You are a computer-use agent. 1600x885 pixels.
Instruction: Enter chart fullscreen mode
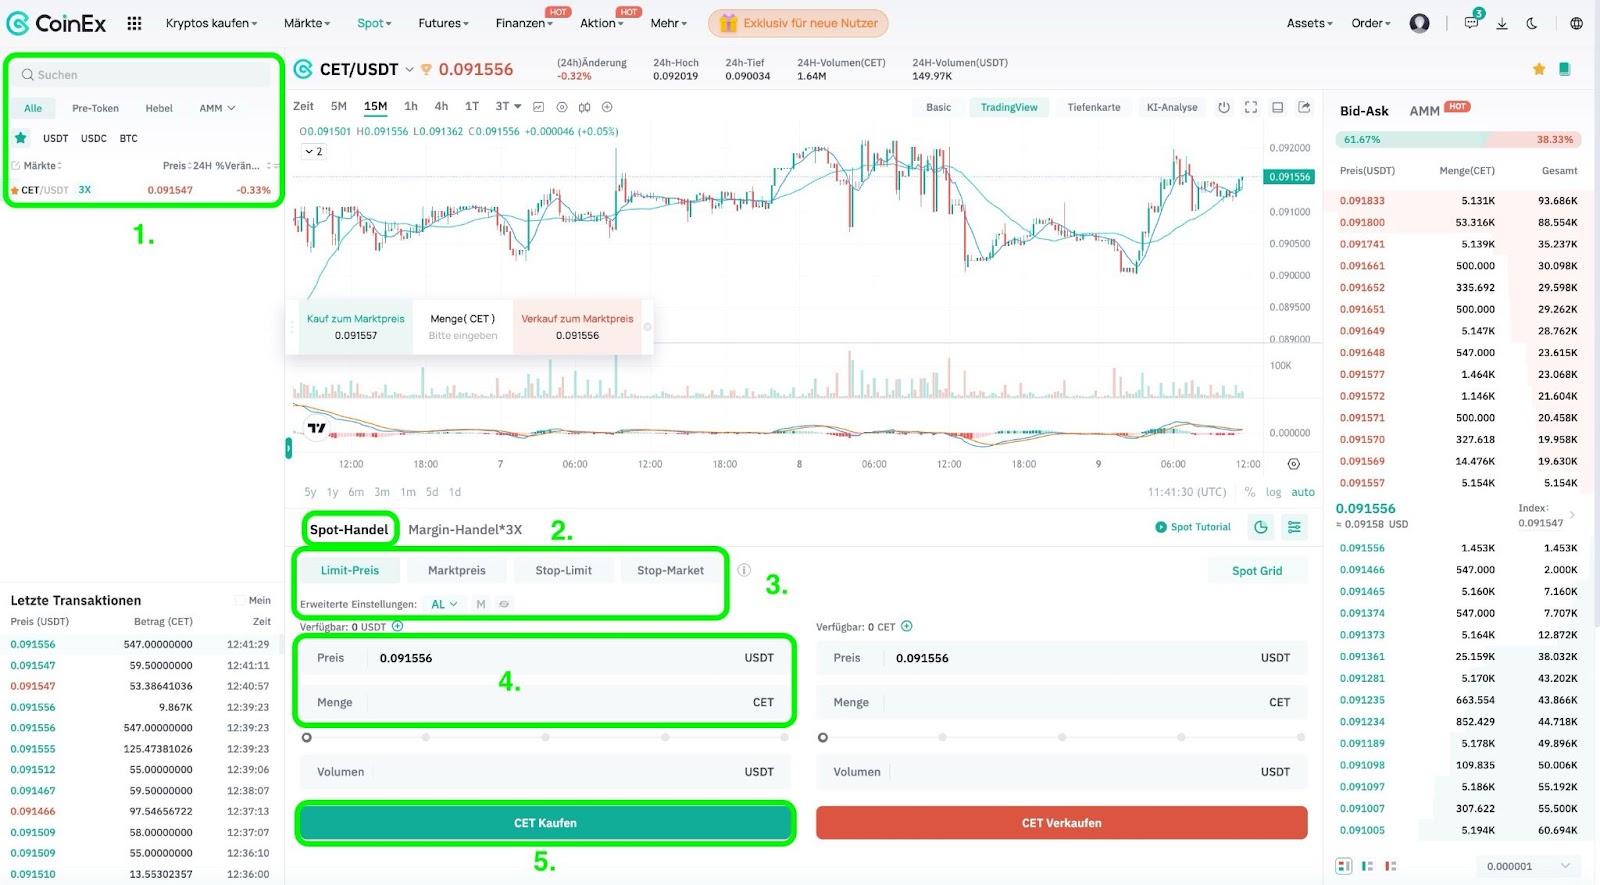[x=1251, y=107]
